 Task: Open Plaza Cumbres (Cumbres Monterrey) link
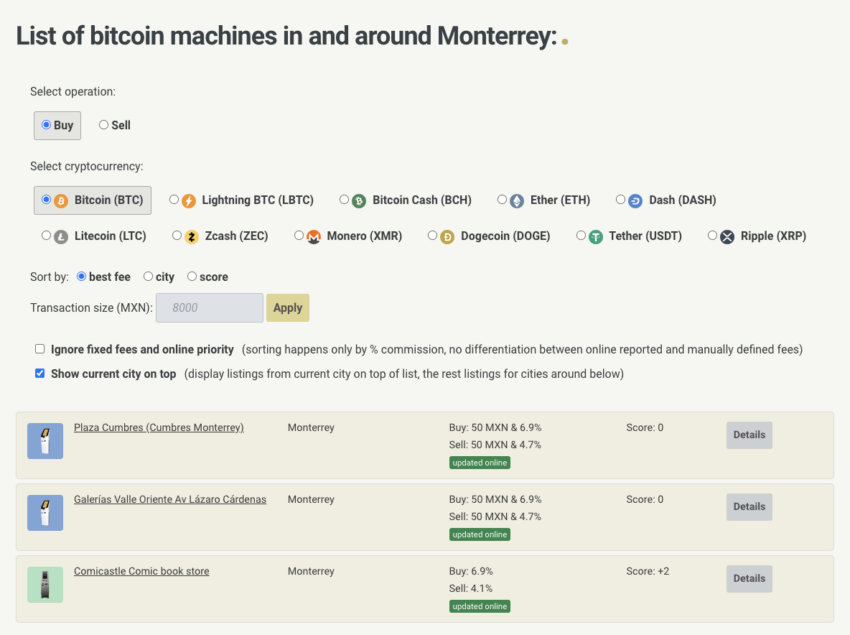coord(158,428)
